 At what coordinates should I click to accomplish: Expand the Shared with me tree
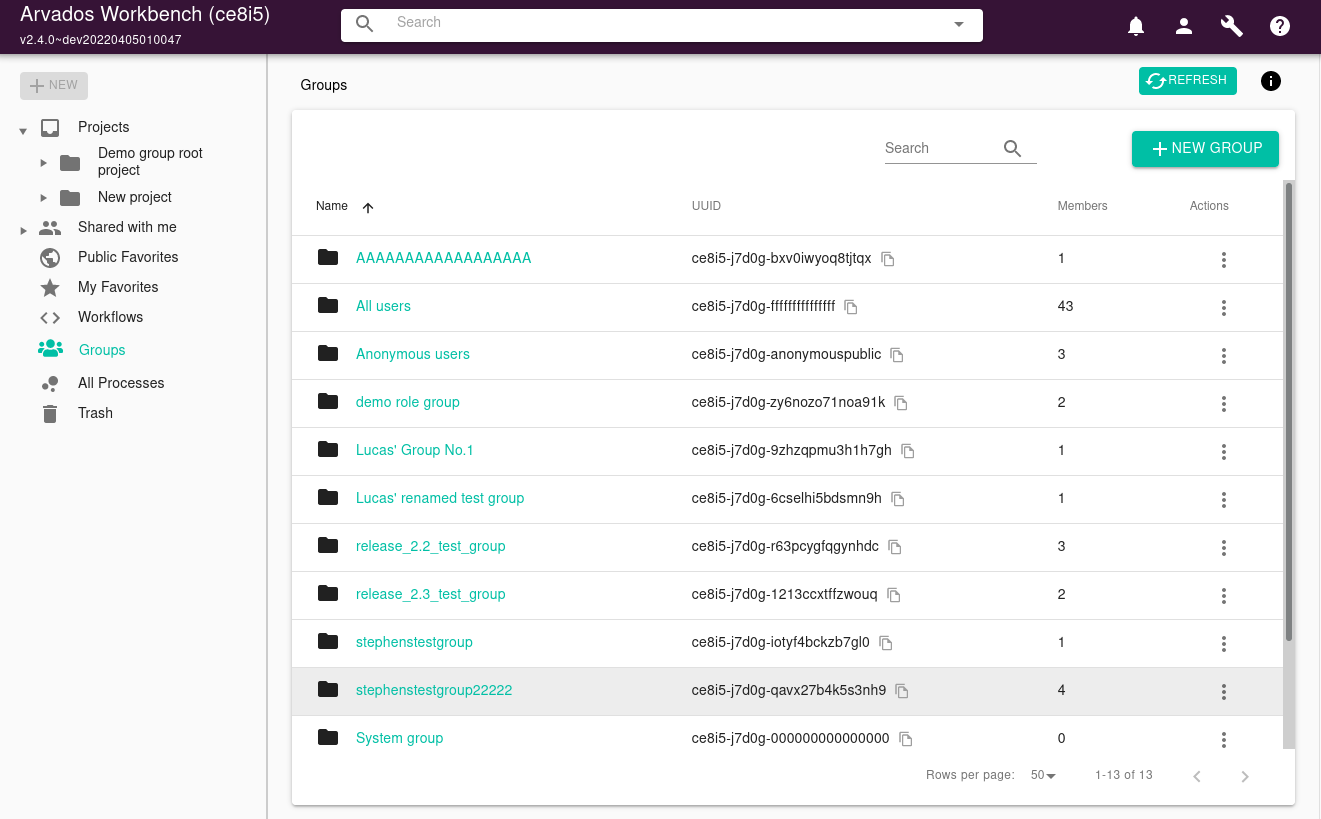[24, 230]
